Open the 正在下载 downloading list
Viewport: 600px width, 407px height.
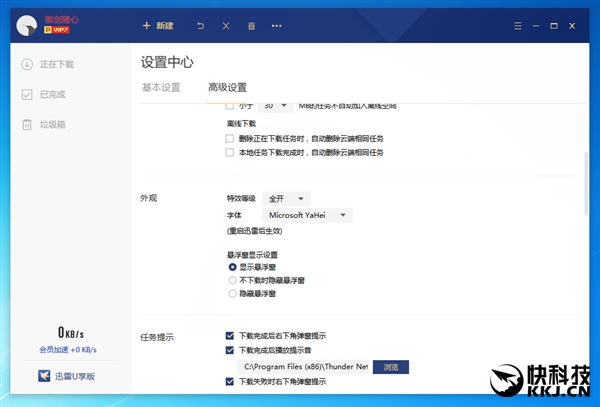48,64
